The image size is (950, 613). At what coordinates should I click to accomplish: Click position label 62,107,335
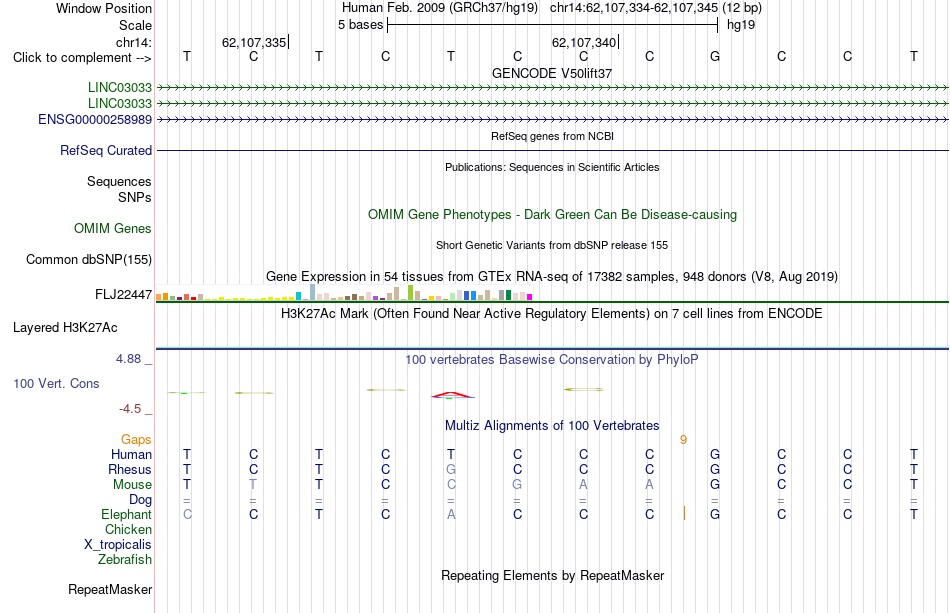[254, 42]
